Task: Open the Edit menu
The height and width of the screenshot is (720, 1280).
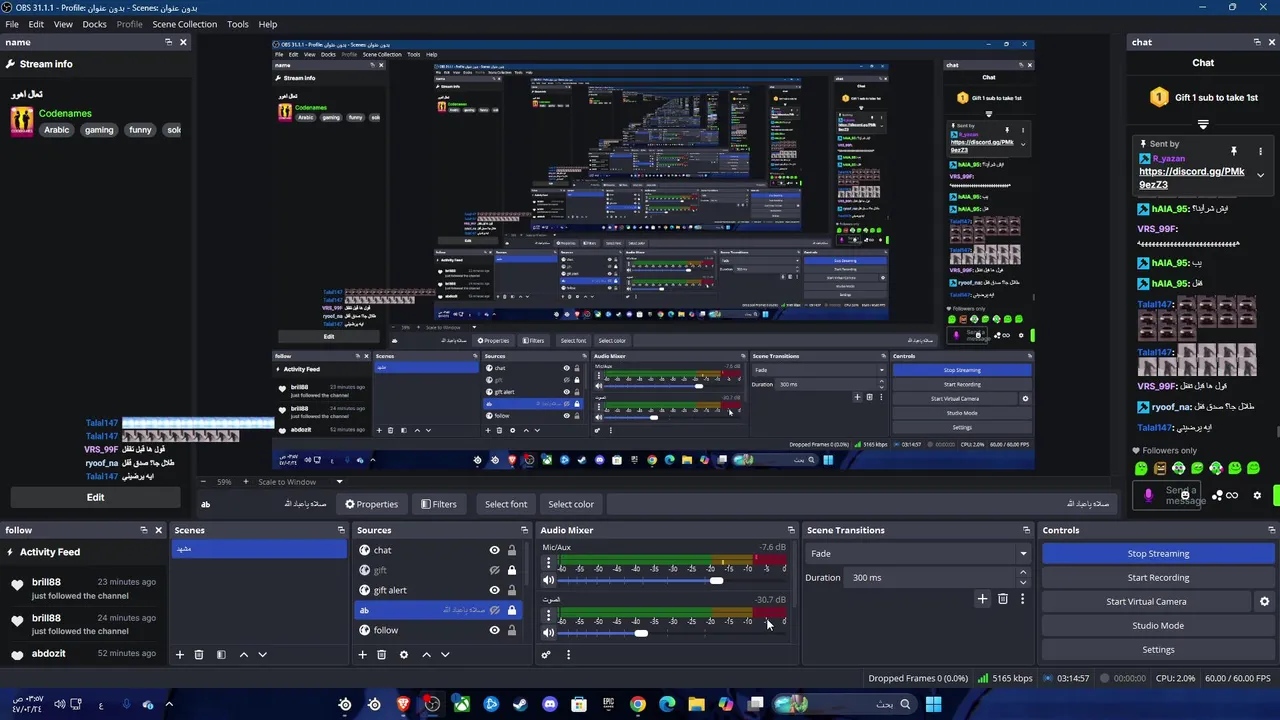Action: [x=36, y=24]
